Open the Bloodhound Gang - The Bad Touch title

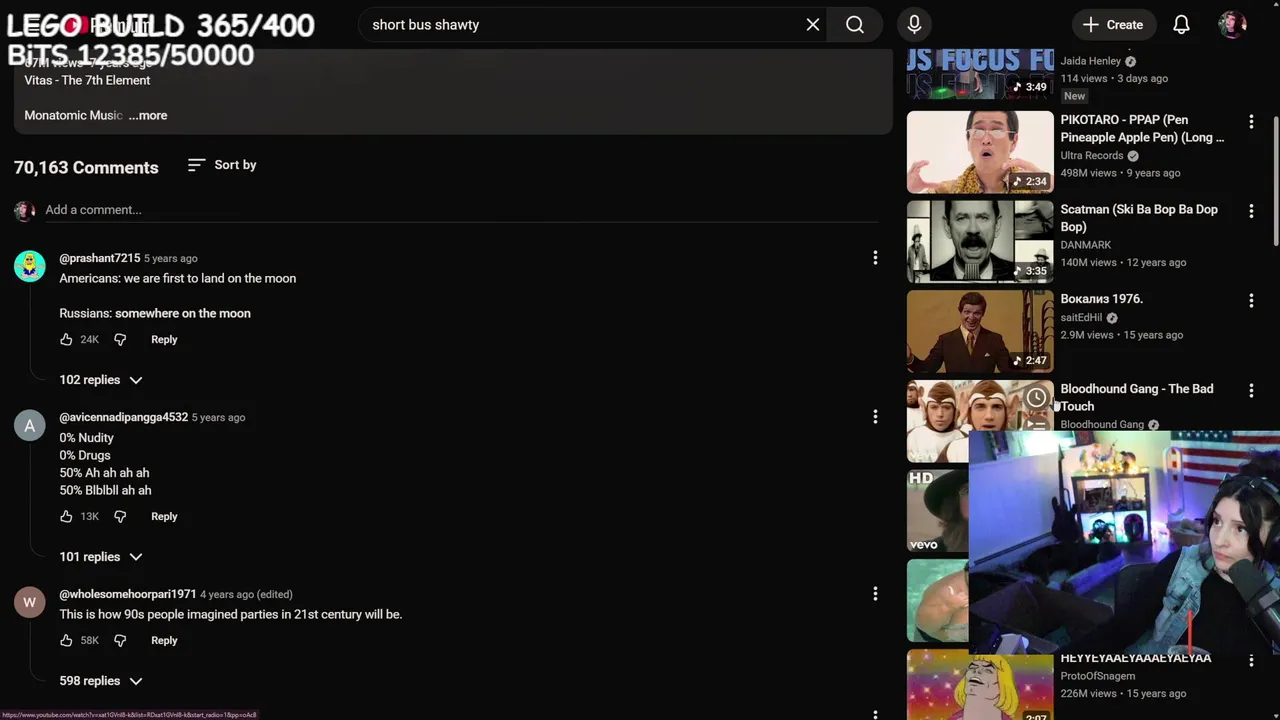(1137, 398)
